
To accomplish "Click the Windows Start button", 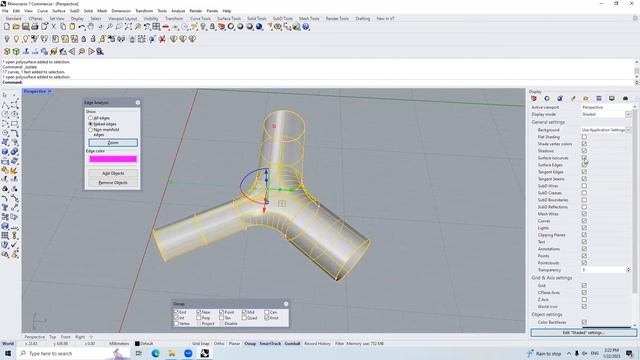I will click(x=8, y=353).
